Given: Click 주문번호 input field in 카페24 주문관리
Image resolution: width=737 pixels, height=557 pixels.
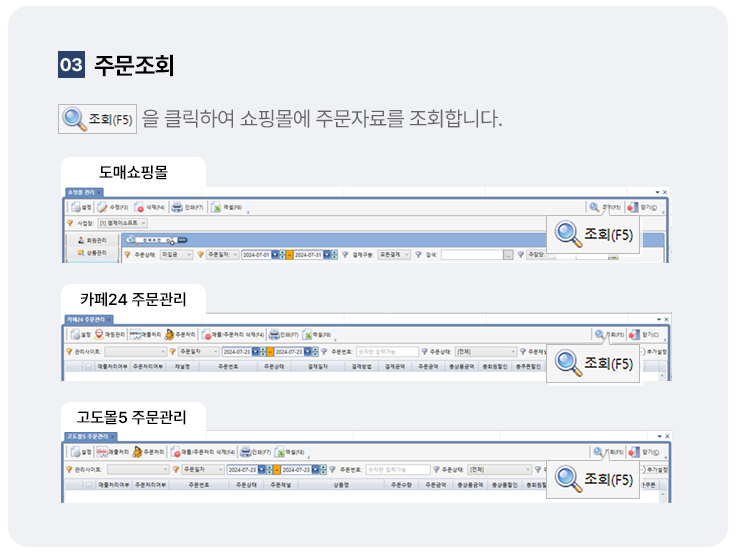Looking at the screenshot, I should tap(387, 352).
